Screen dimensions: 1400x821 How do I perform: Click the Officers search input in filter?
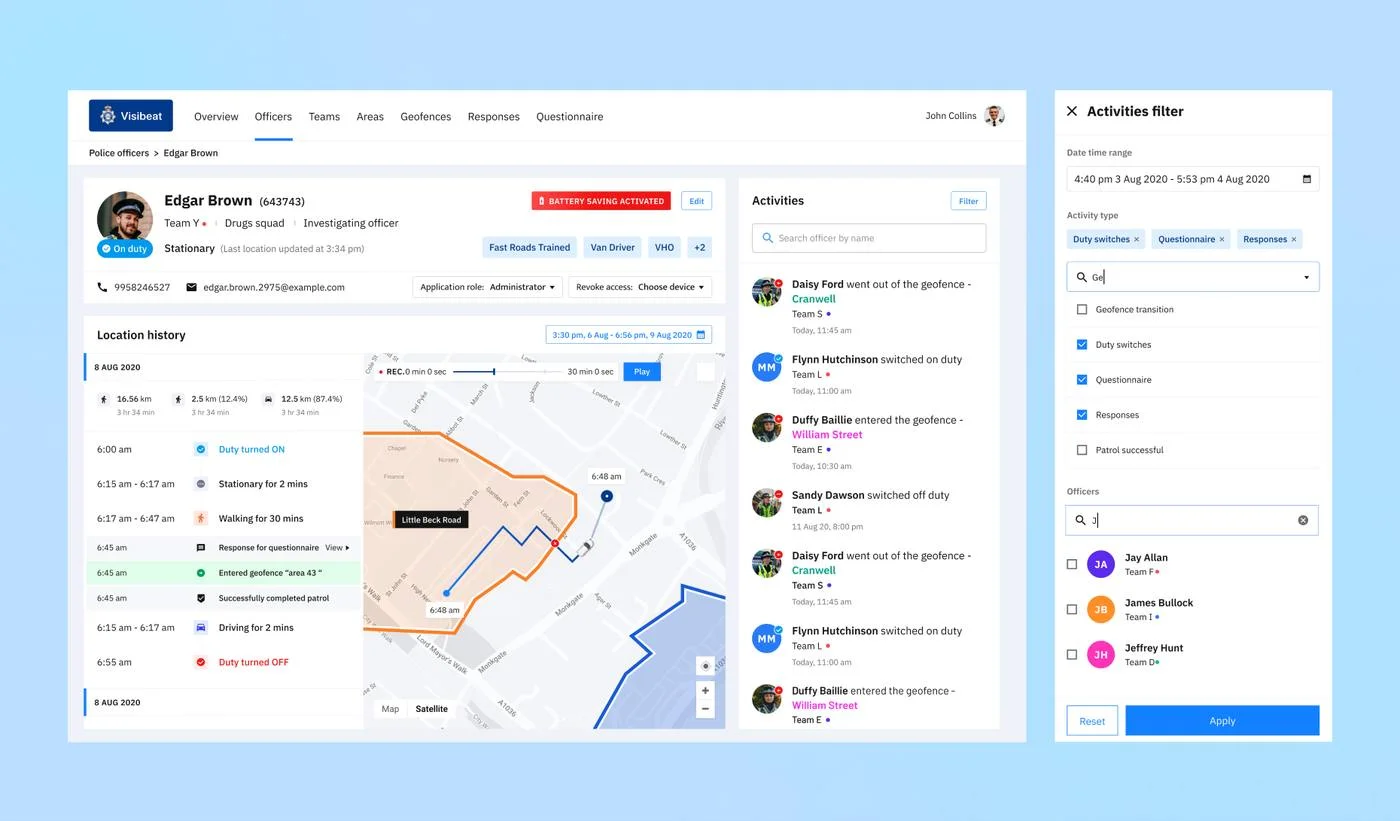(1192, 520)
